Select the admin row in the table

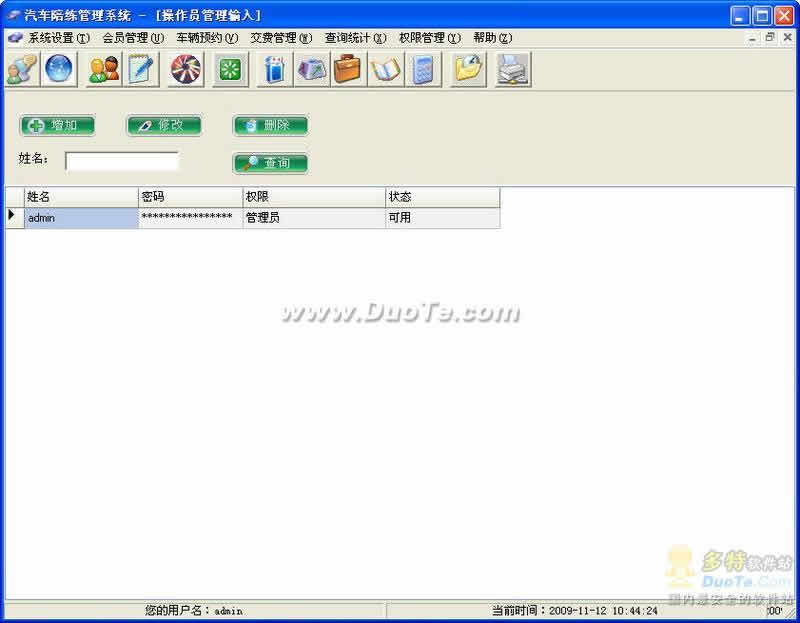tap(80, 218)
